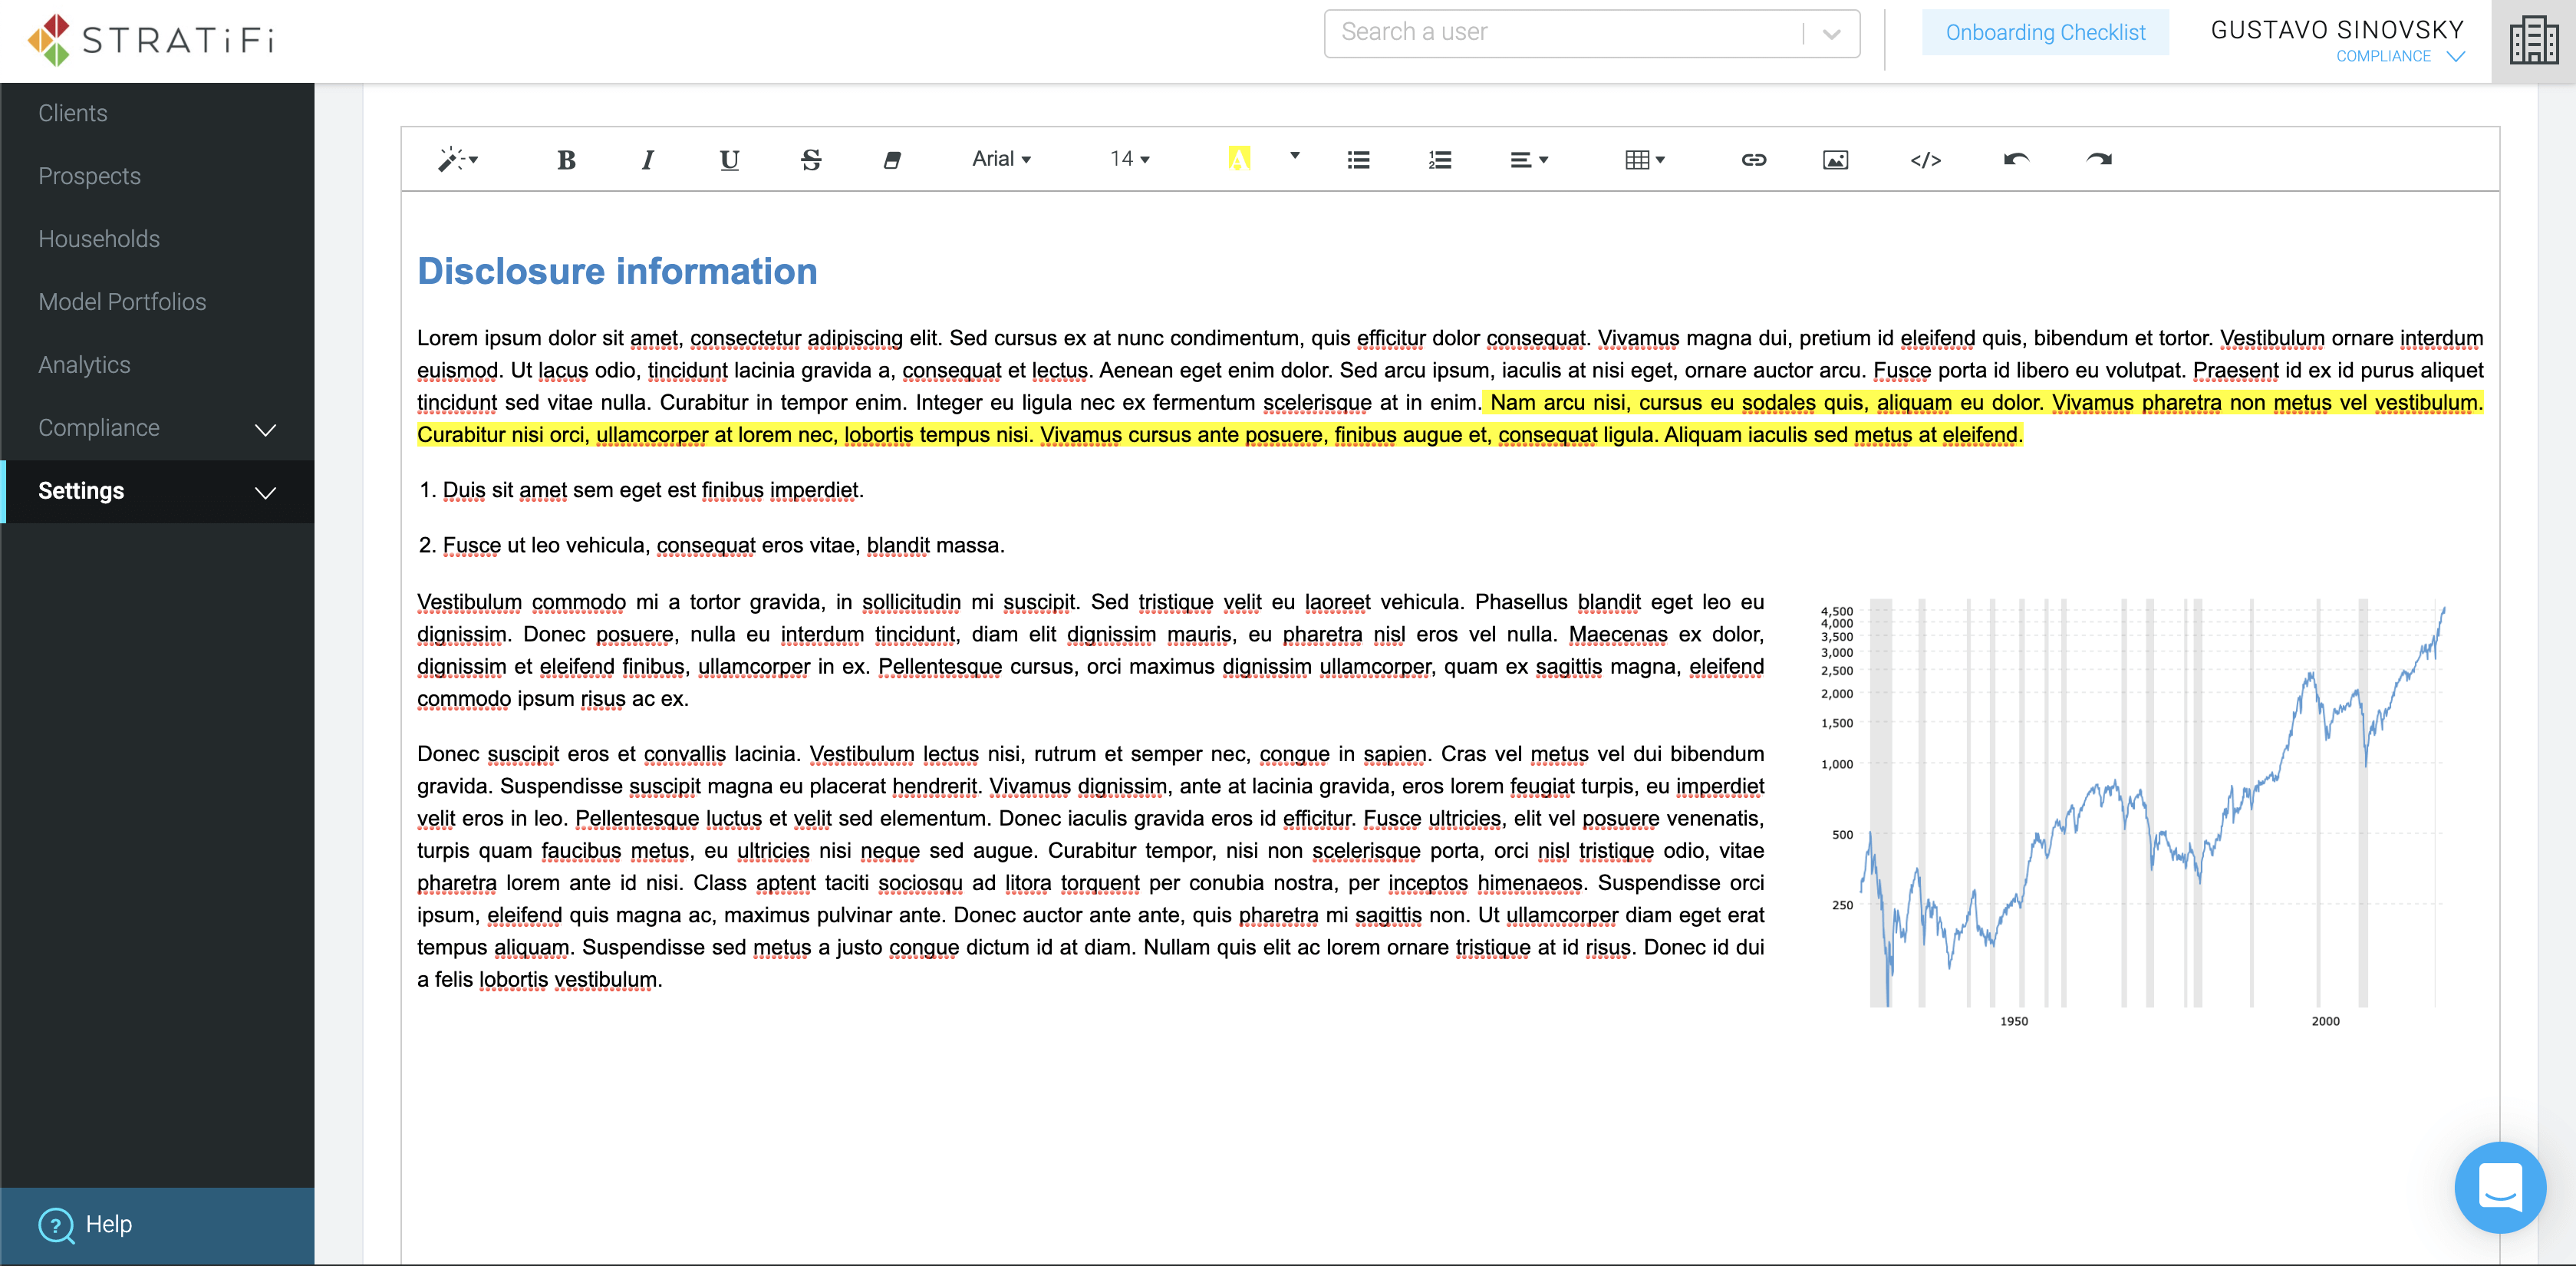Expand the Compliance chevron
The width and height of the screenshot is (2576, 1266).
tap(265, 430)
